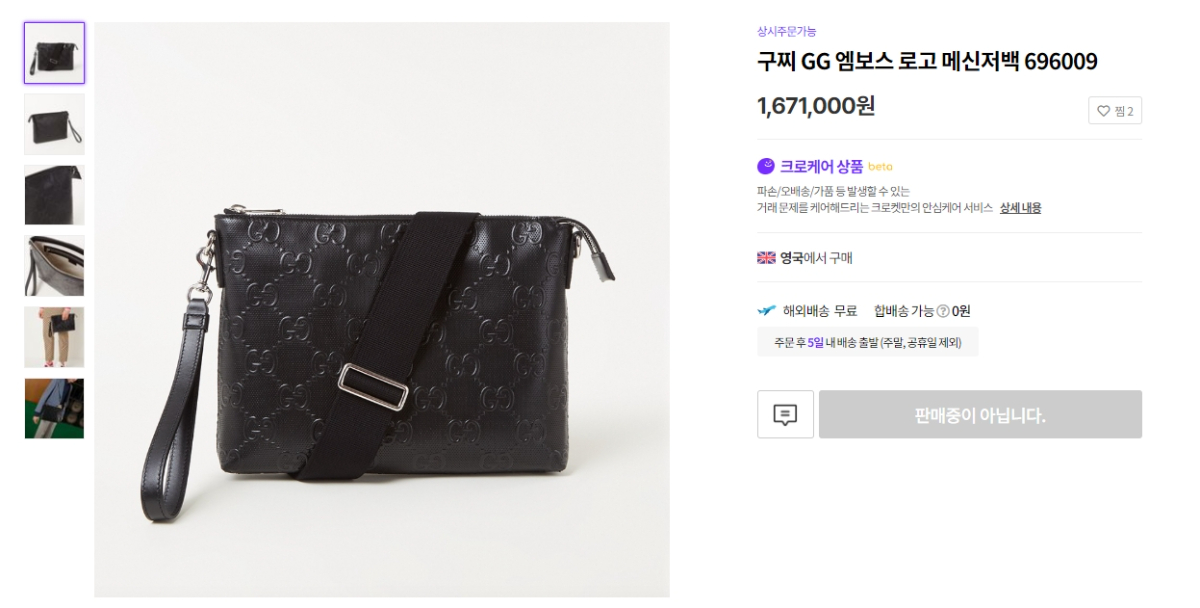Click the purple 크로케어 smiley icon
The height and width of the screenshot is (608, 1200).
(766, 166)
